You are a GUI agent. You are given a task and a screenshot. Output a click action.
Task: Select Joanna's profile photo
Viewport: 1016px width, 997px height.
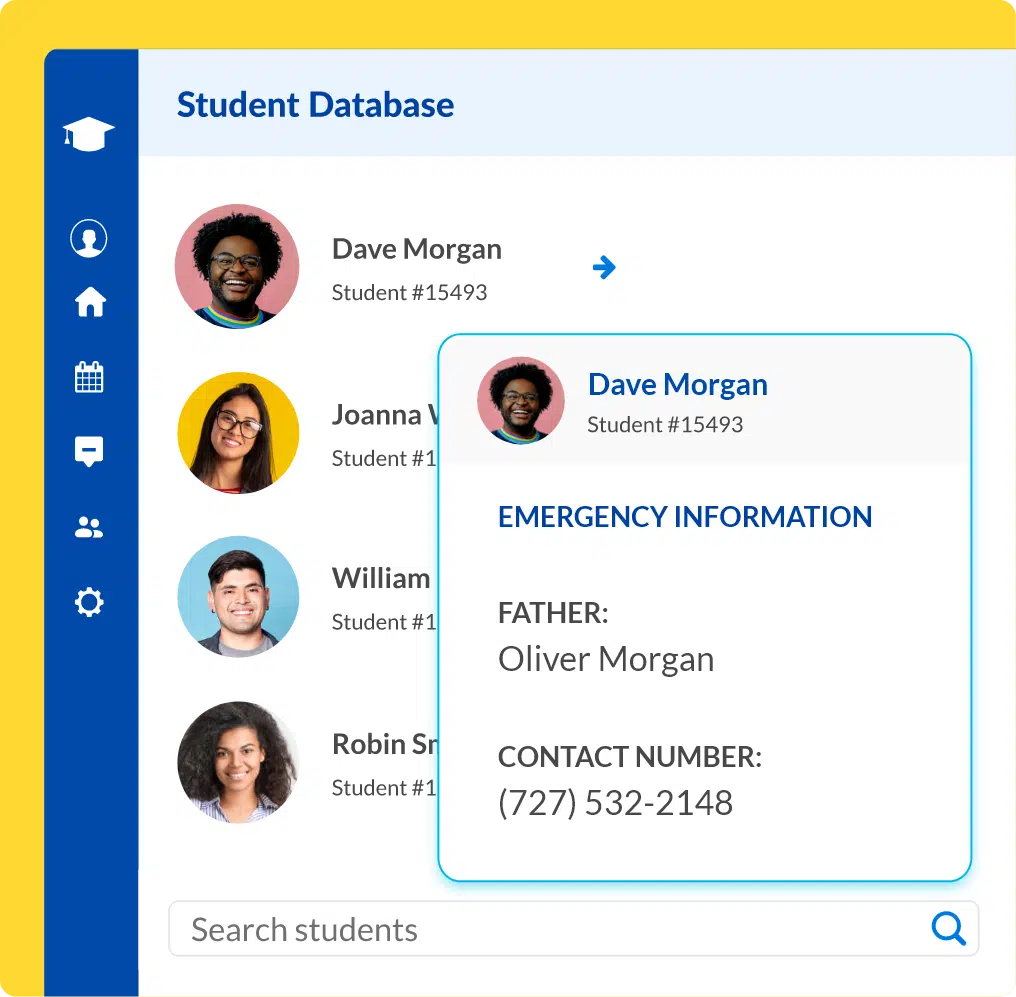pyautogui.click(x=238, y=433)
